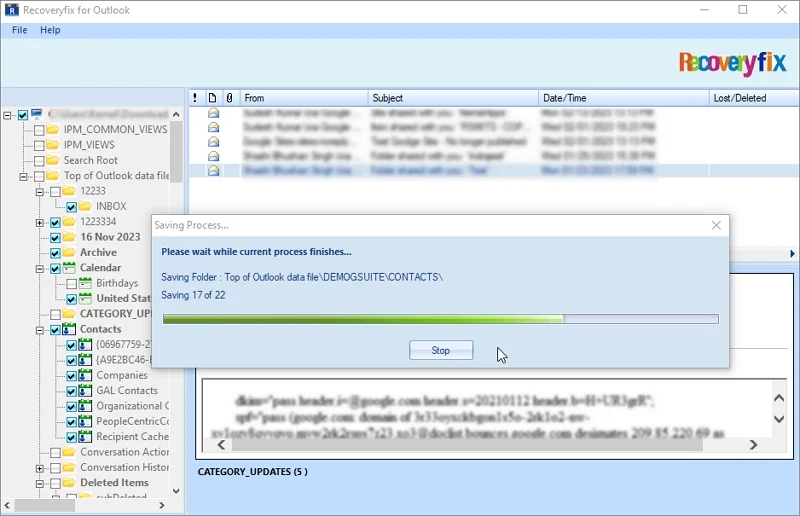This screenshot has width=800, height=516.
Task: Check the Birthdays calendar checkbox
Action: [x=71, y=283]
